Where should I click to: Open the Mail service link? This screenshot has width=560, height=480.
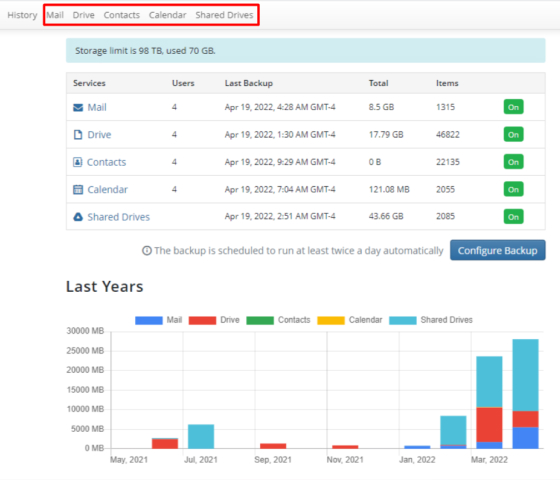97,108
